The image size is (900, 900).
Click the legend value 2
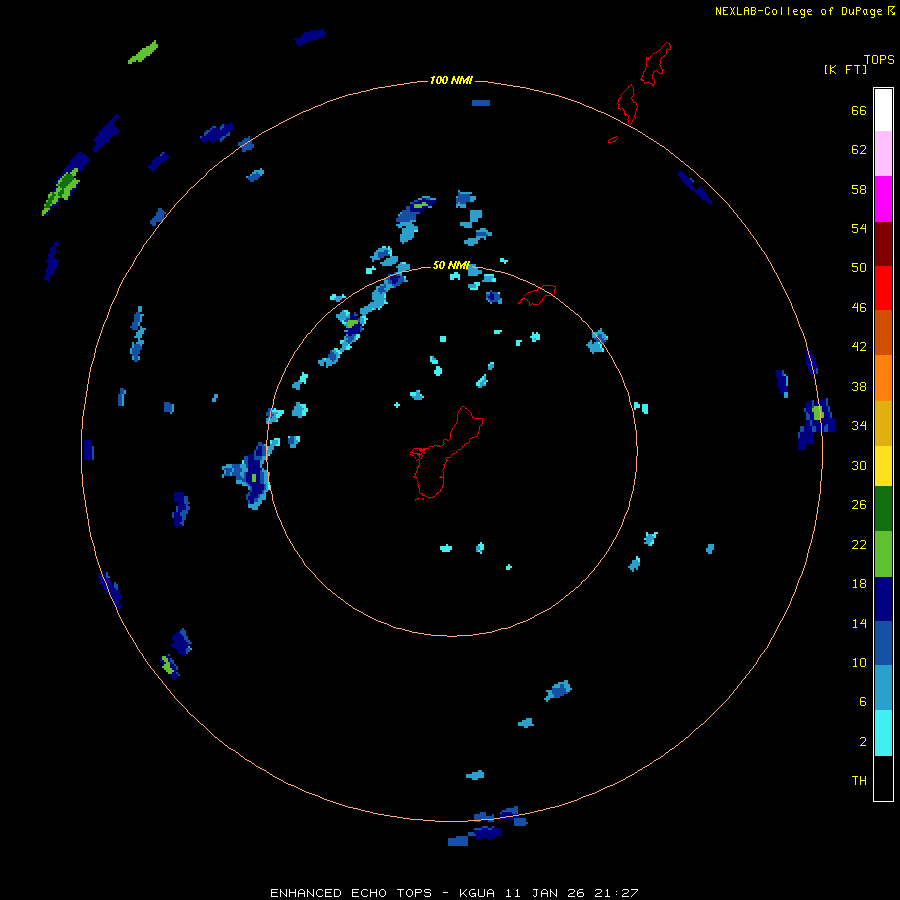862,742
